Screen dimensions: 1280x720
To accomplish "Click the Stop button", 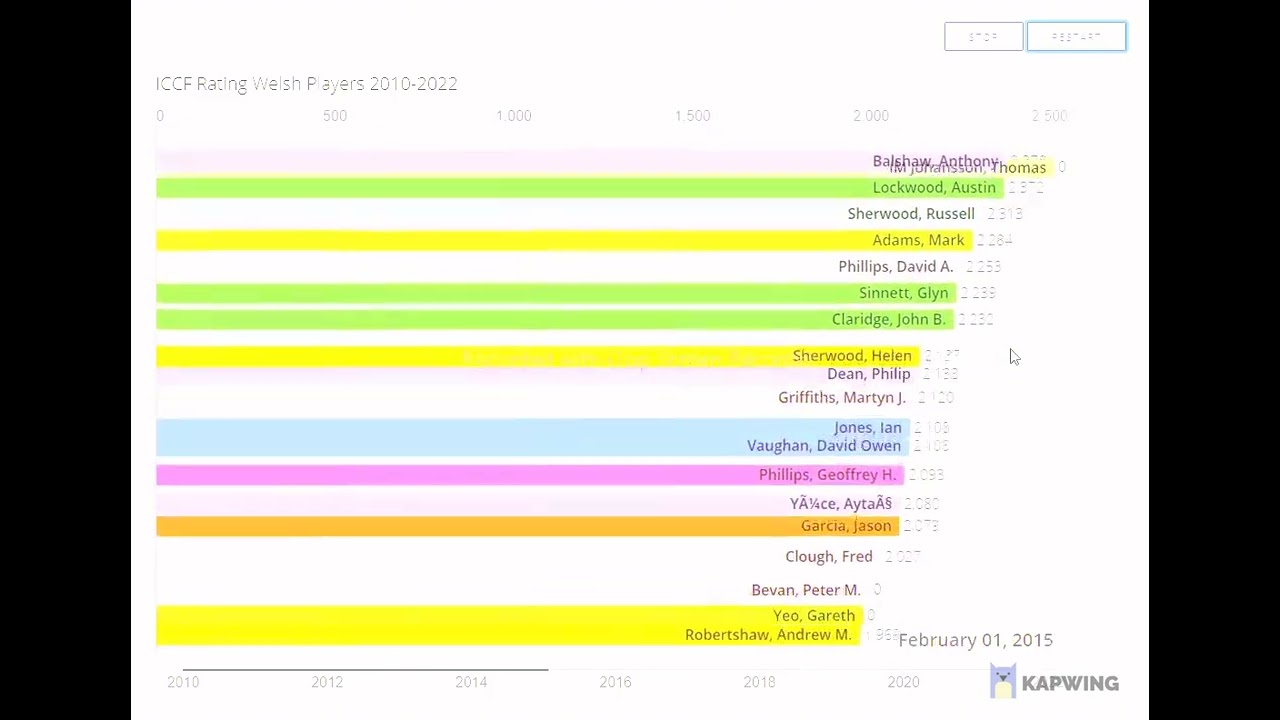I will click(x=983, y=37).
